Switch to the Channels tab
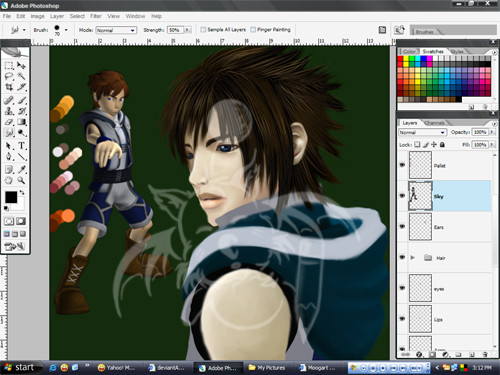Viewport: 500px width, 375px height. tap(435, 123)
